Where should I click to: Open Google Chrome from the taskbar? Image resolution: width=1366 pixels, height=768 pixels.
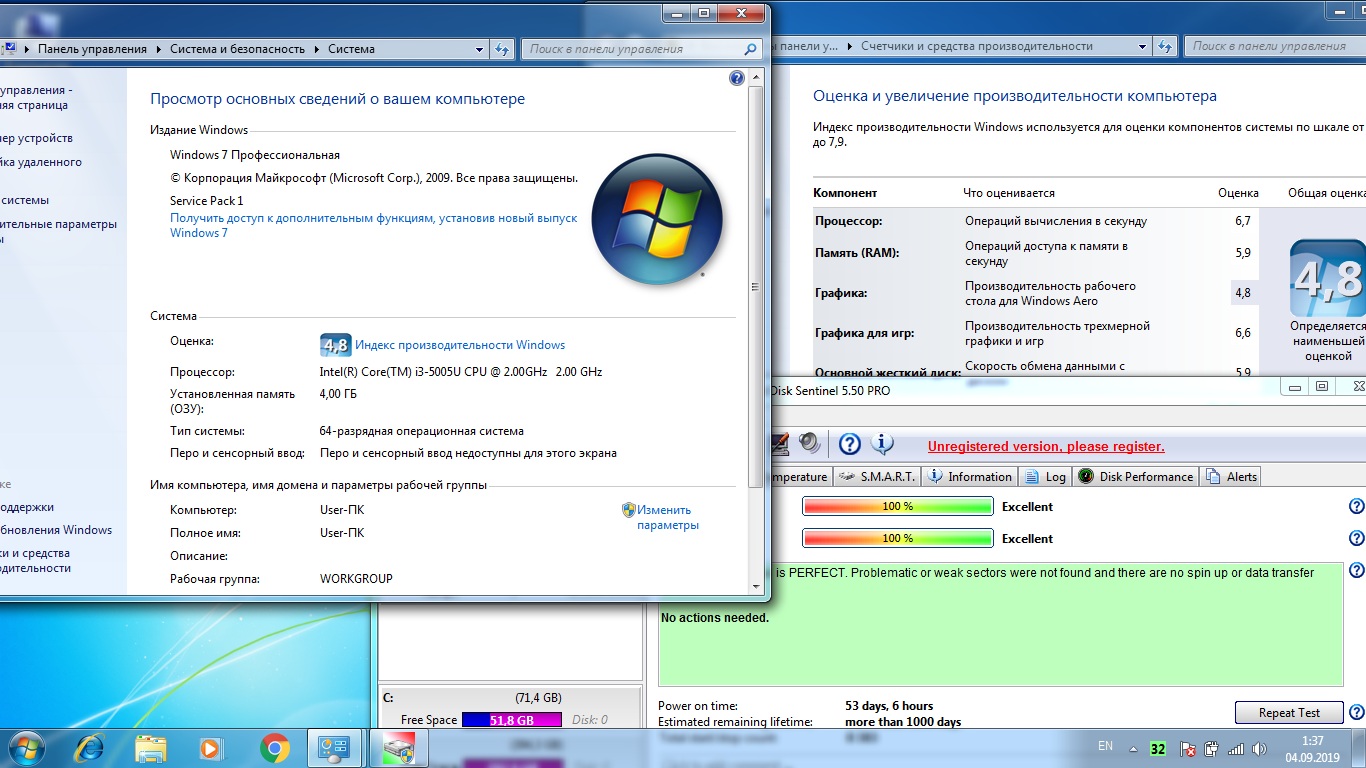tap(275, 748)
